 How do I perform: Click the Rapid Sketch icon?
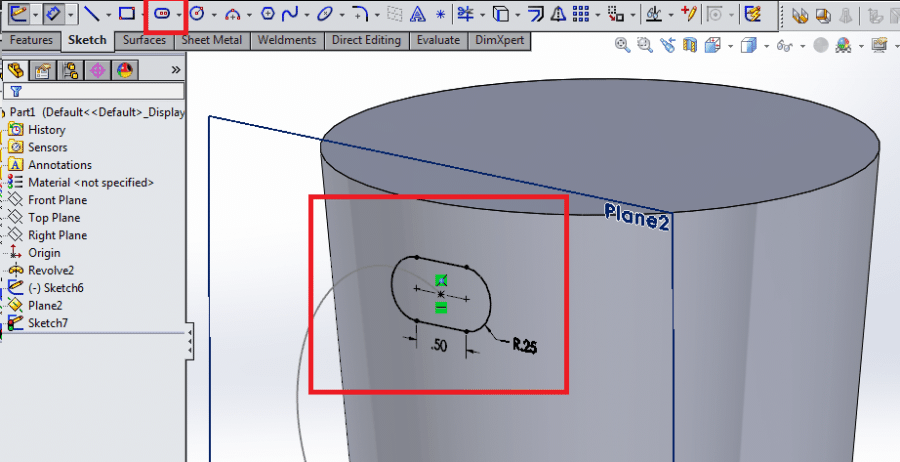752,13
